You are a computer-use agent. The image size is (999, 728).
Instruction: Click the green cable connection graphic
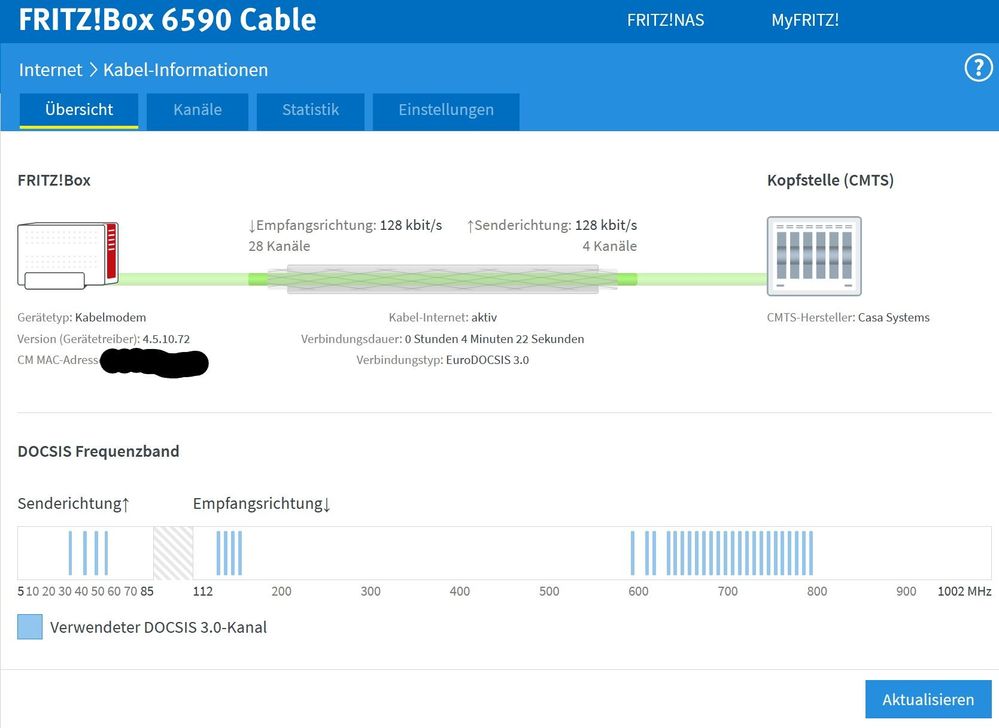click(x=443, y=279)
